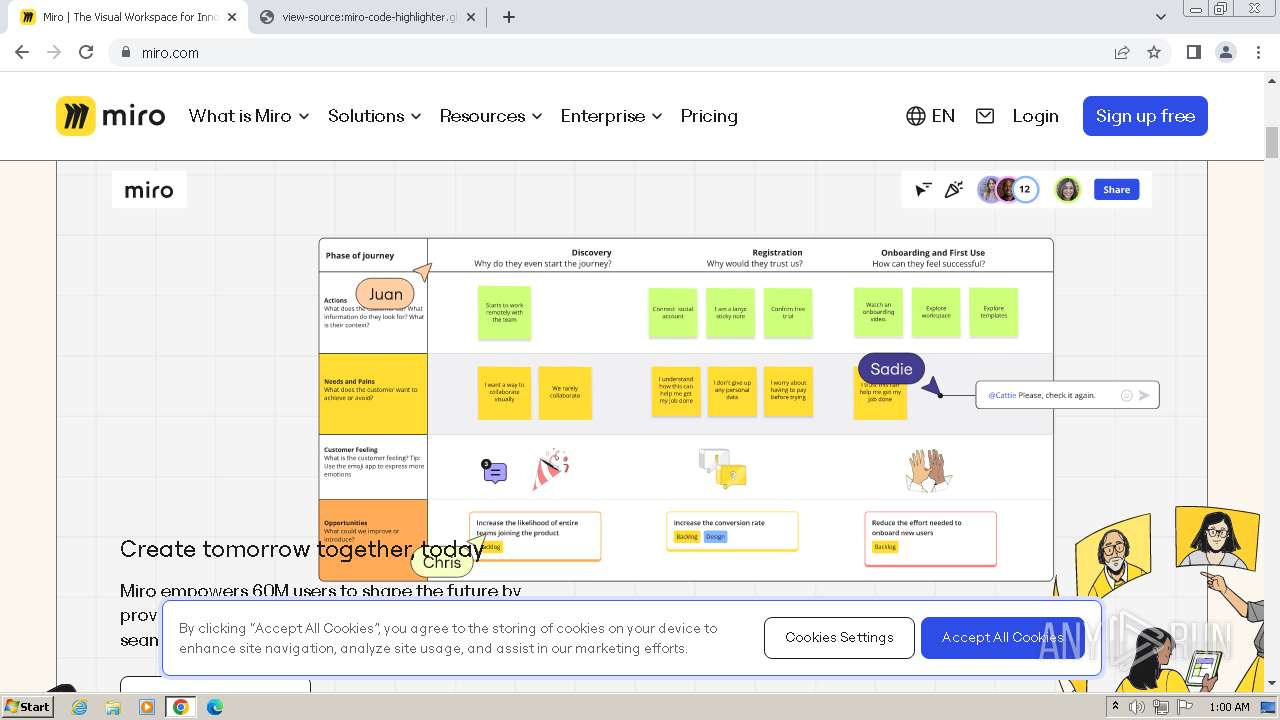The image size is (1280, 720).
Task: Click send arrow in comment box
Action: click(x=1144, y=395)
